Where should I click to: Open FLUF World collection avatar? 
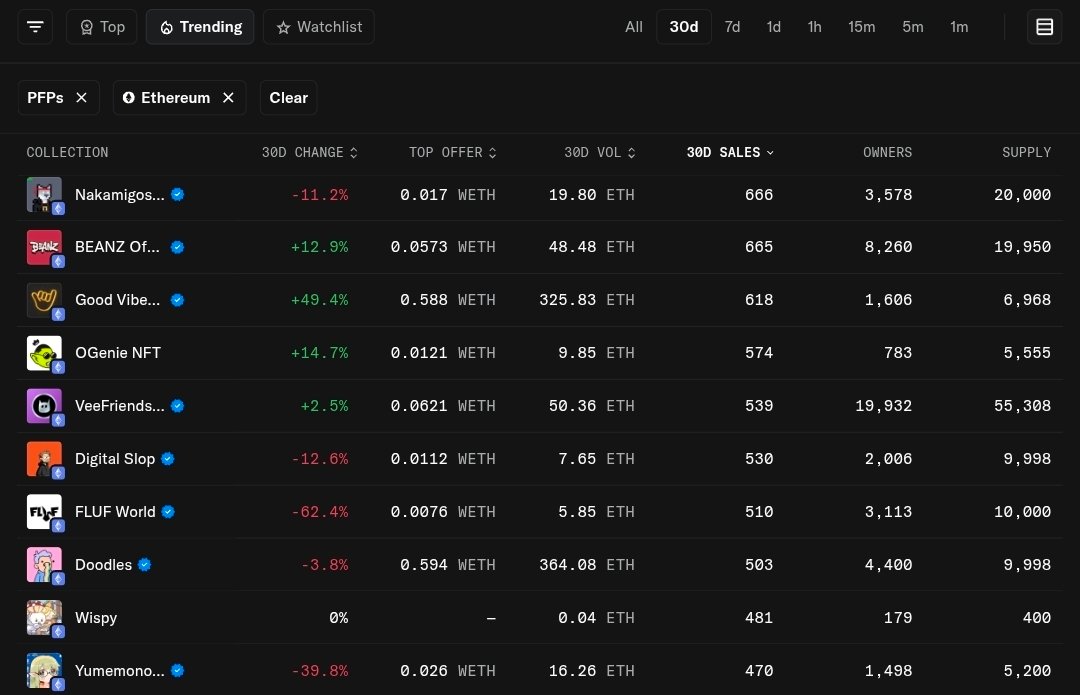[x=44, y=512]
